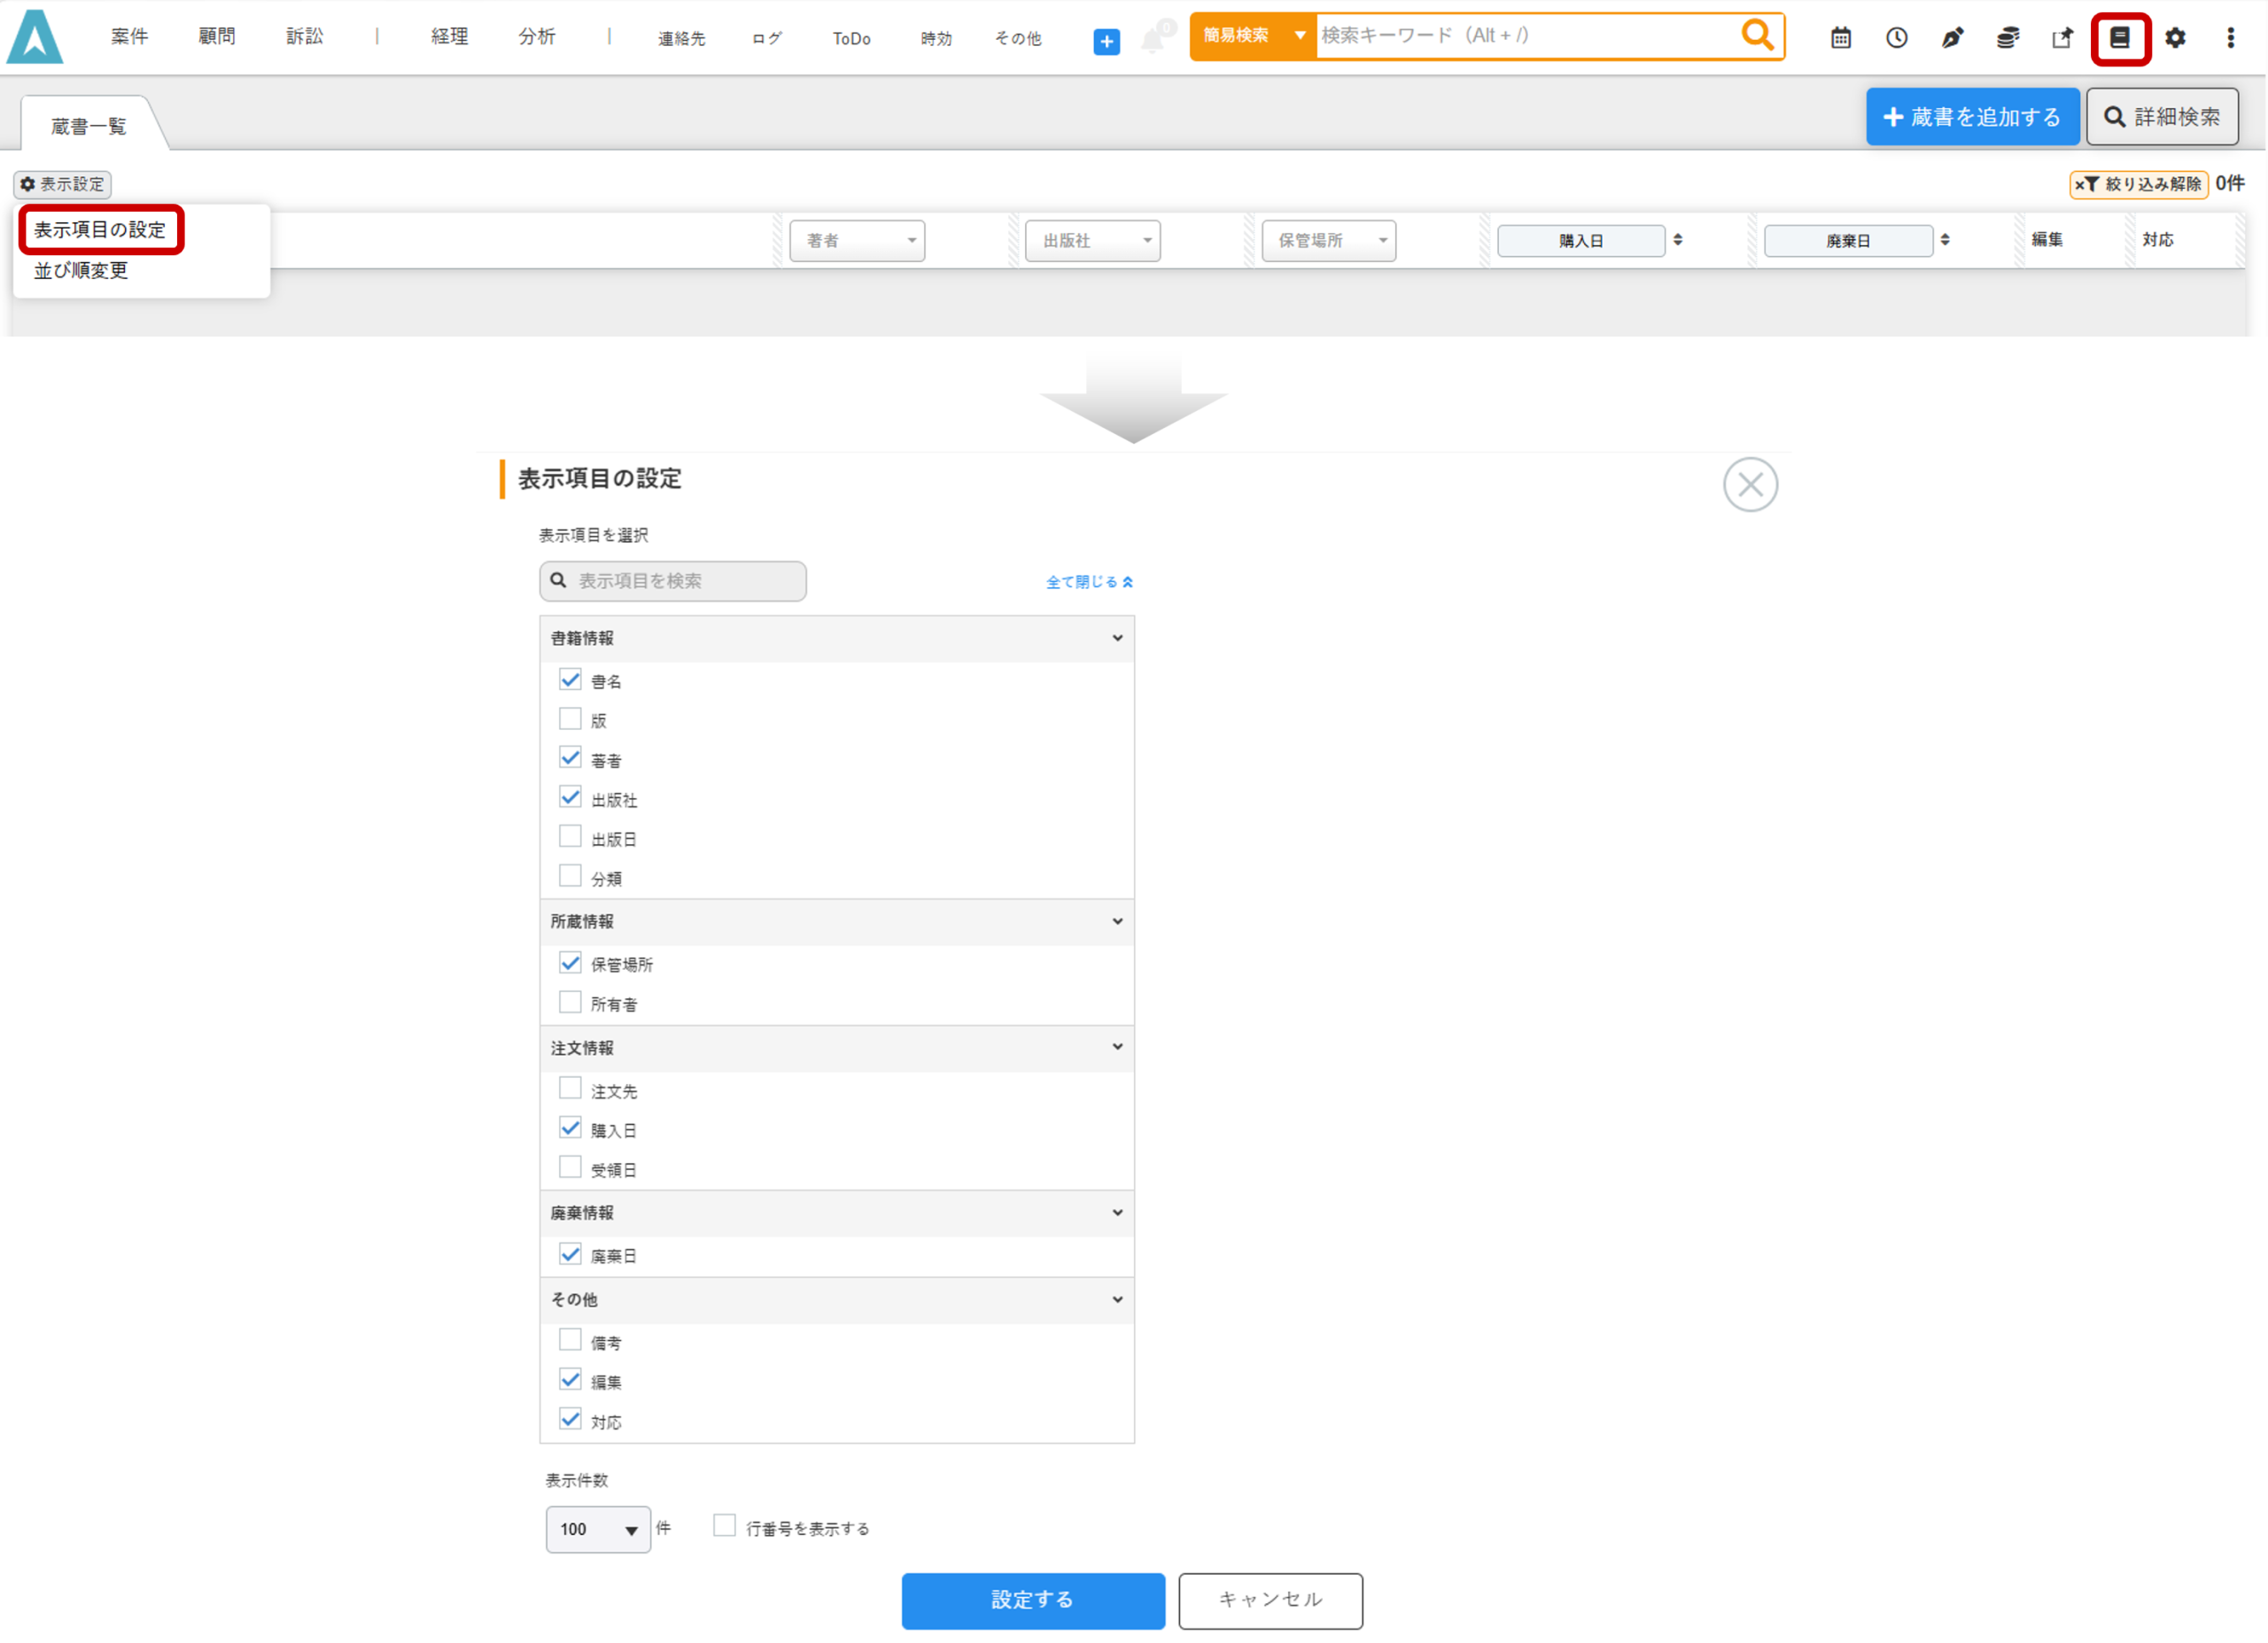The height and width of the screenshot is (1643, 2268).
Task: Click the 蔵書を追加する button
Action: (x=1973, y=117)
